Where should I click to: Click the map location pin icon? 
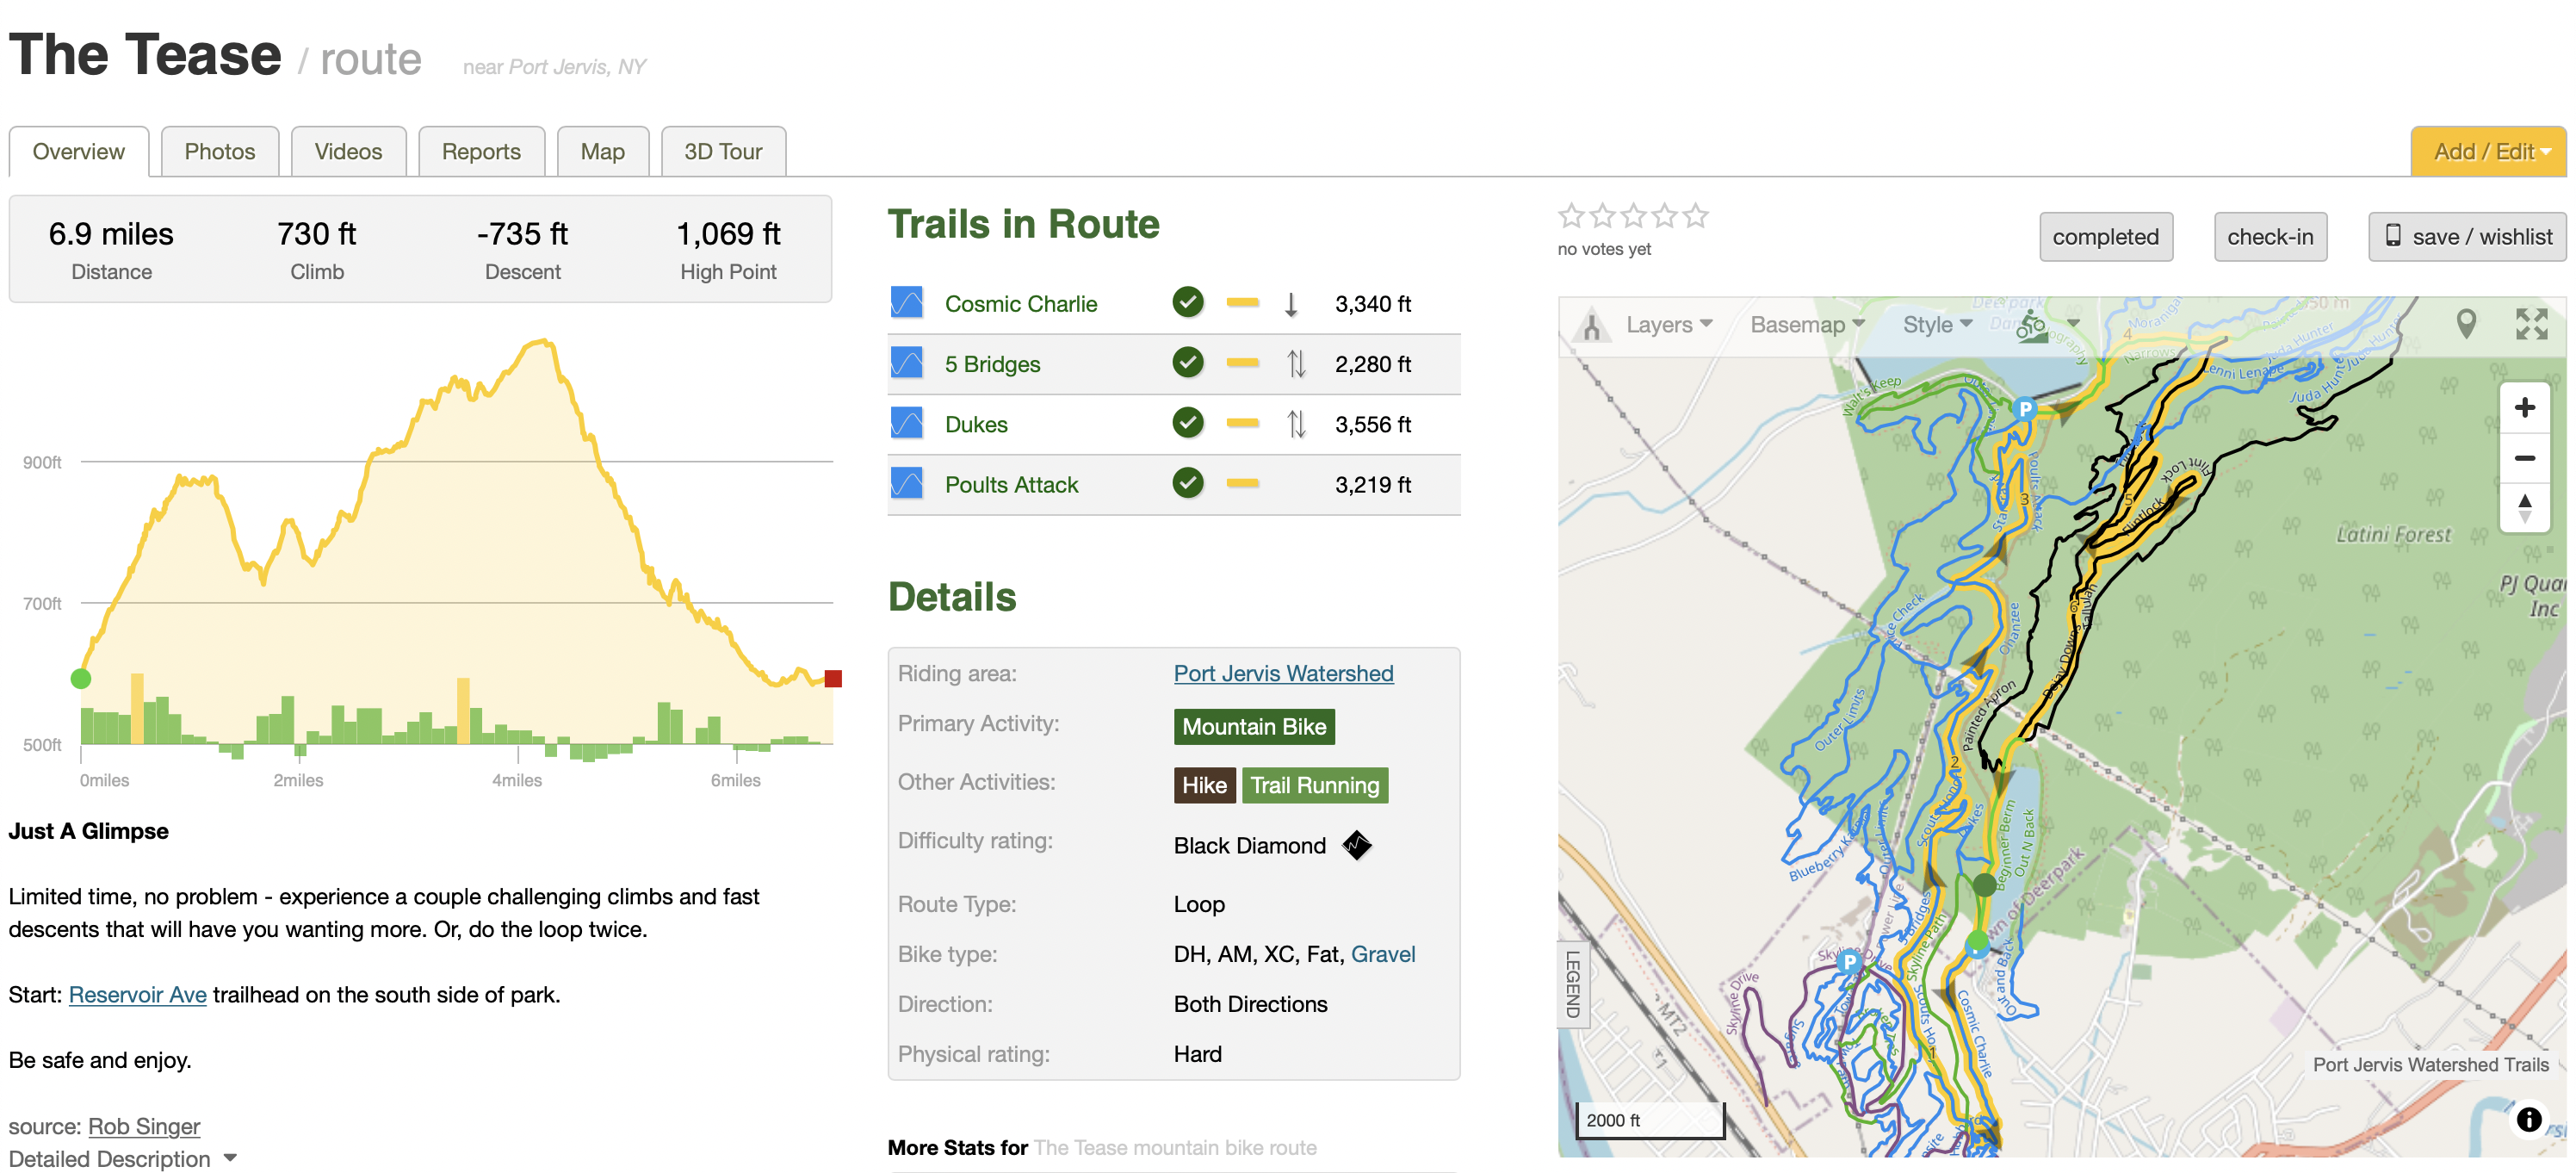(x=2466, y=324)
